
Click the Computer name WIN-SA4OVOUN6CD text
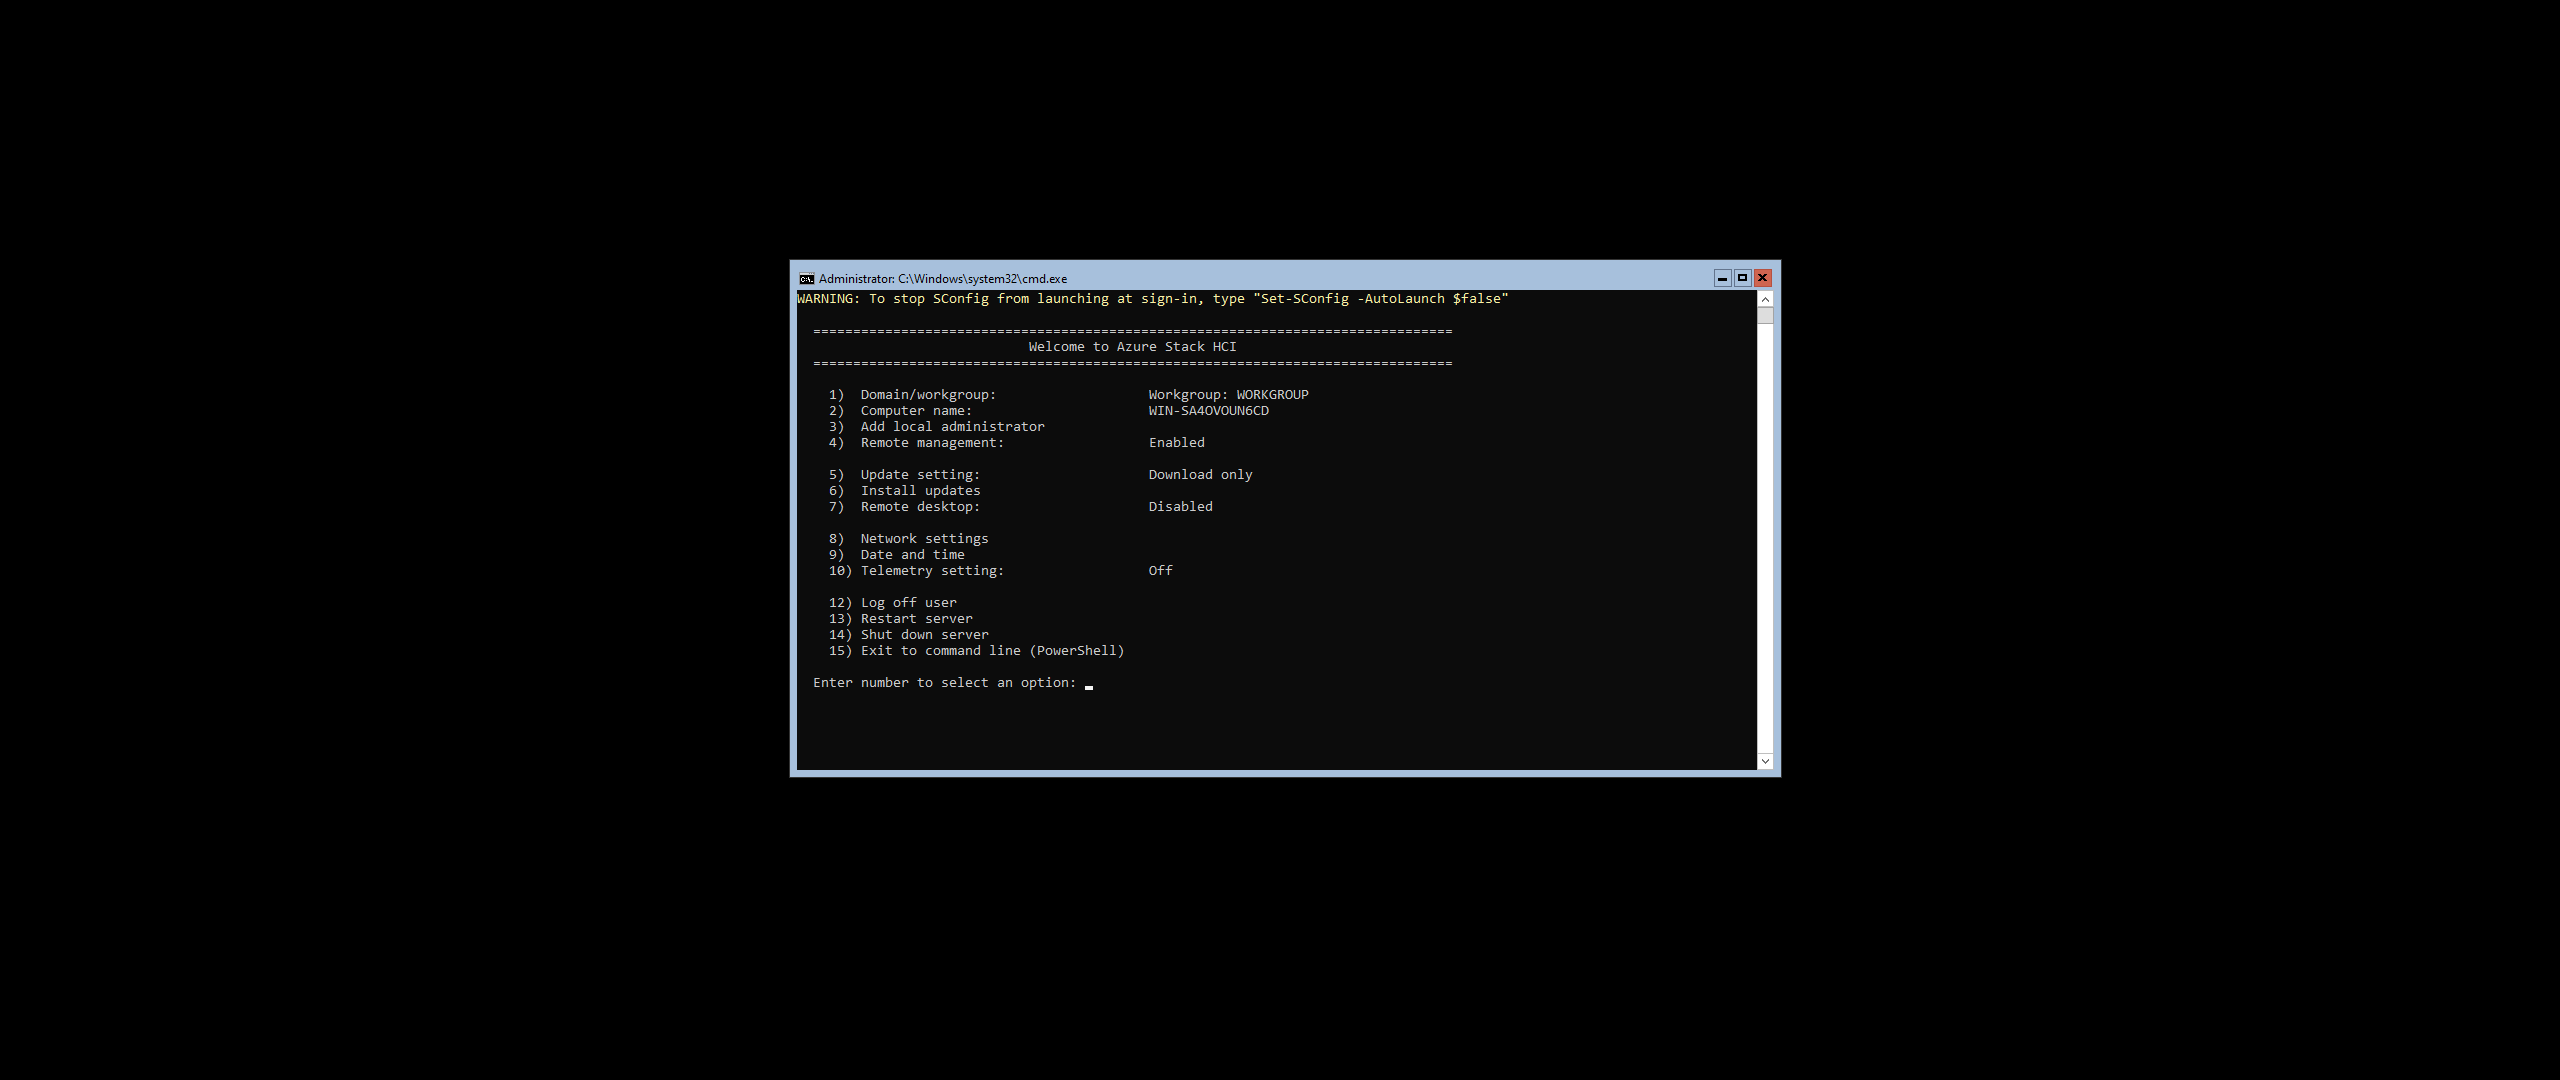[1208, 411]
